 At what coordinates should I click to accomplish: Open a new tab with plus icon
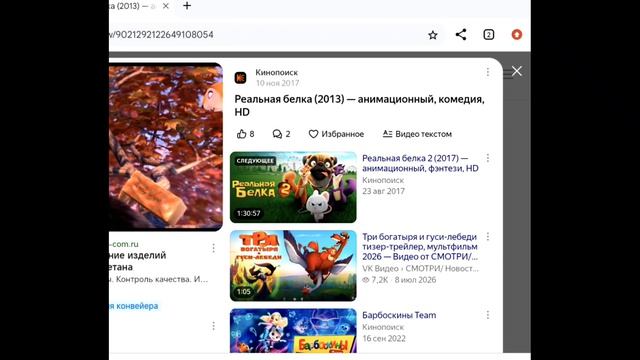tap(187, 6)
